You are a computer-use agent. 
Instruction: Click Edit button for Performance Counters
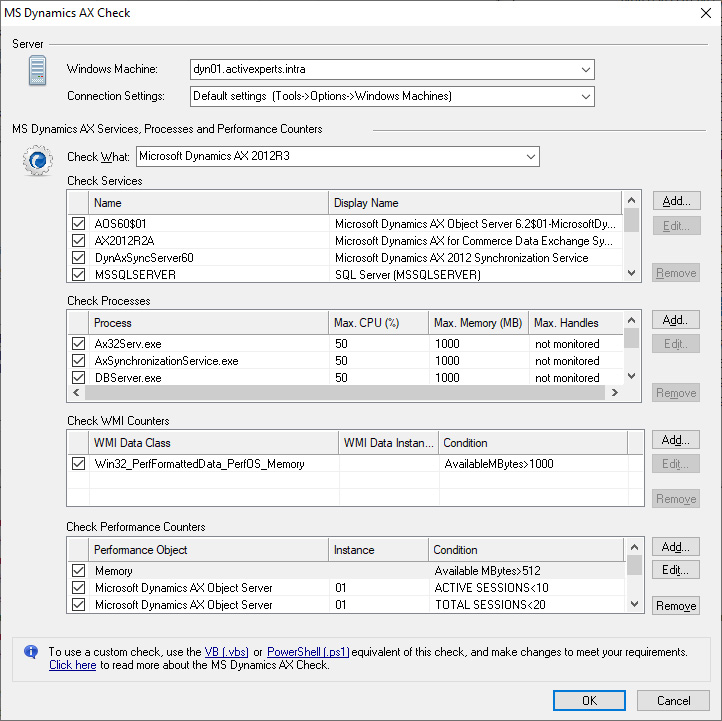click(x=675, y=570)
